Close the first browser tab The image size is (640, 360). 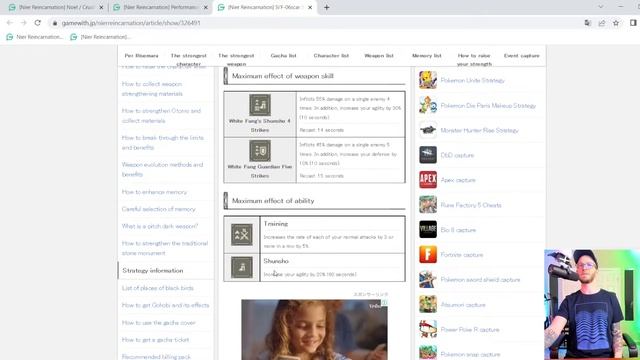(x=101, y=7)
